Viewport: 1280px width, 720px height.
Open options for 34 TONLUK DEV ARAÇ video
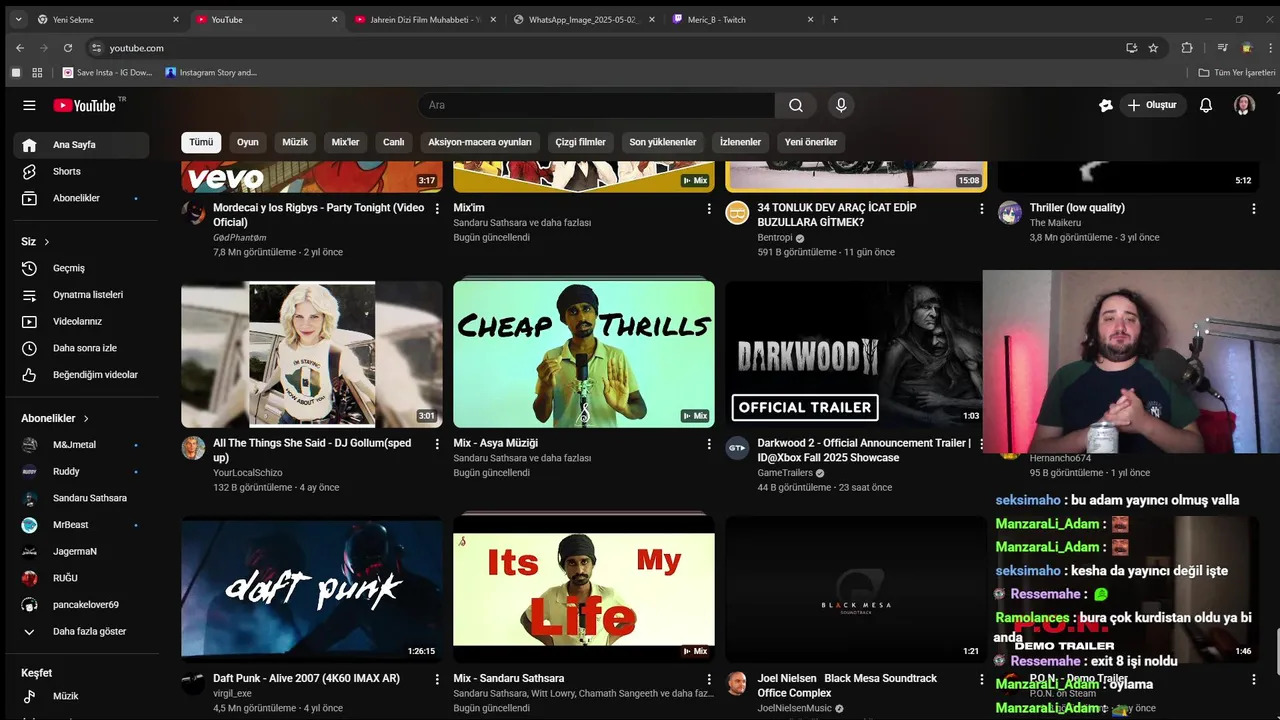(981, 209)
